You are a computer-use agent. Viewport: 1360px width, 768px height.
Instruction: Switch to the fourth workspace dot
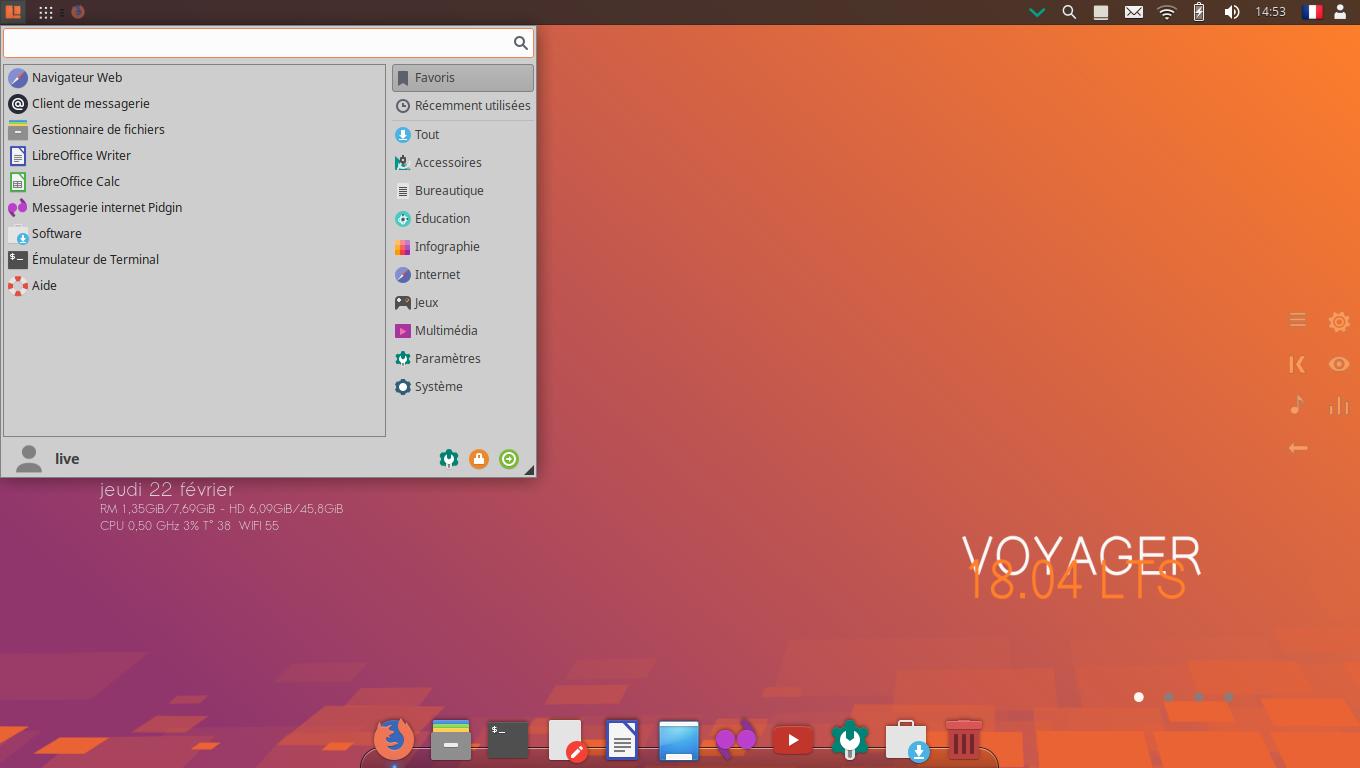coord(1228,697)
